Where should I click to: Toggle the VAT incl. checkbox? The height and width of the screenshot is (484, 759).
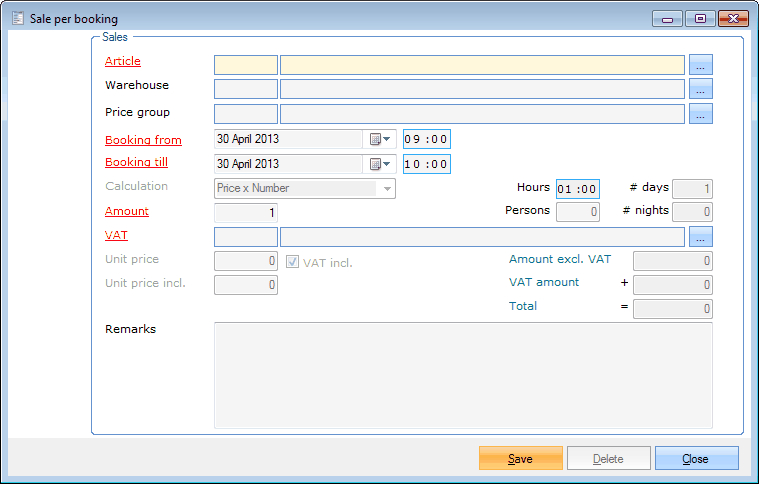(x=293, y=262)
